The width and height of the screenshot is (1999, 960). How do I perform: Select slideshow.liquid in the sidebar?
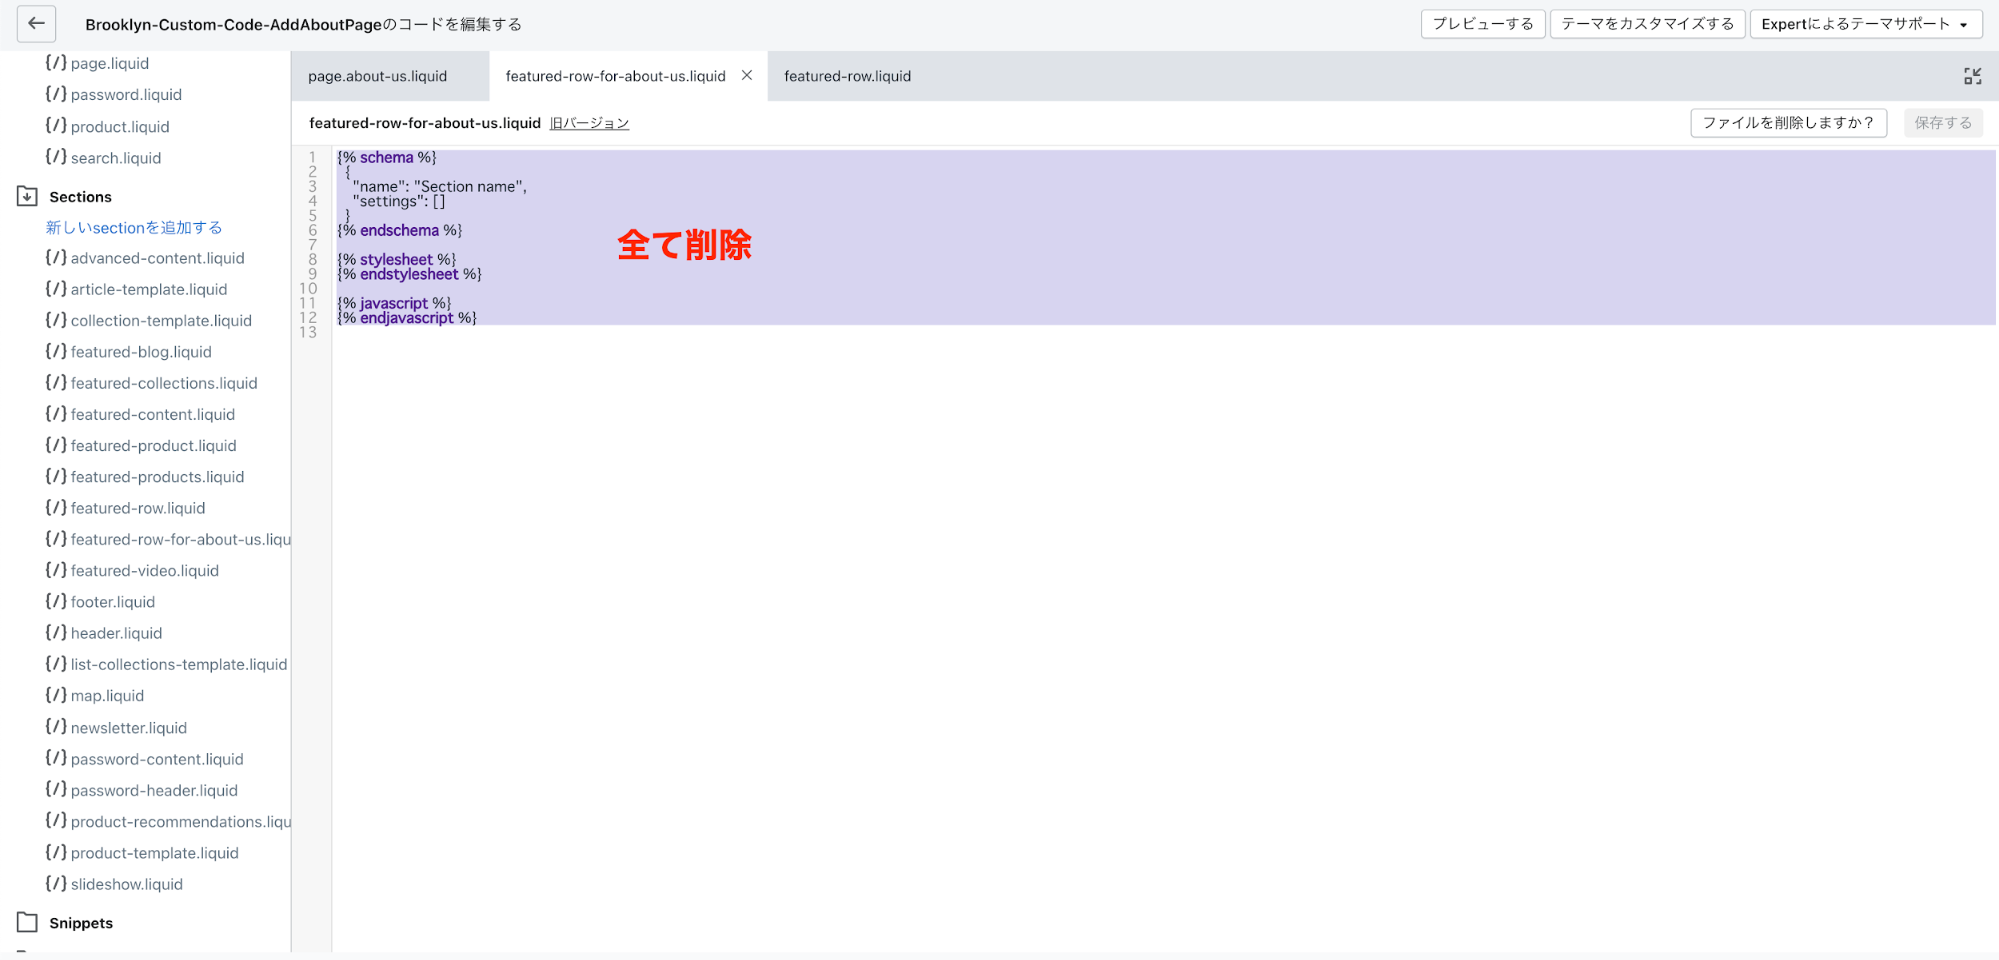(x=126, y=884)
